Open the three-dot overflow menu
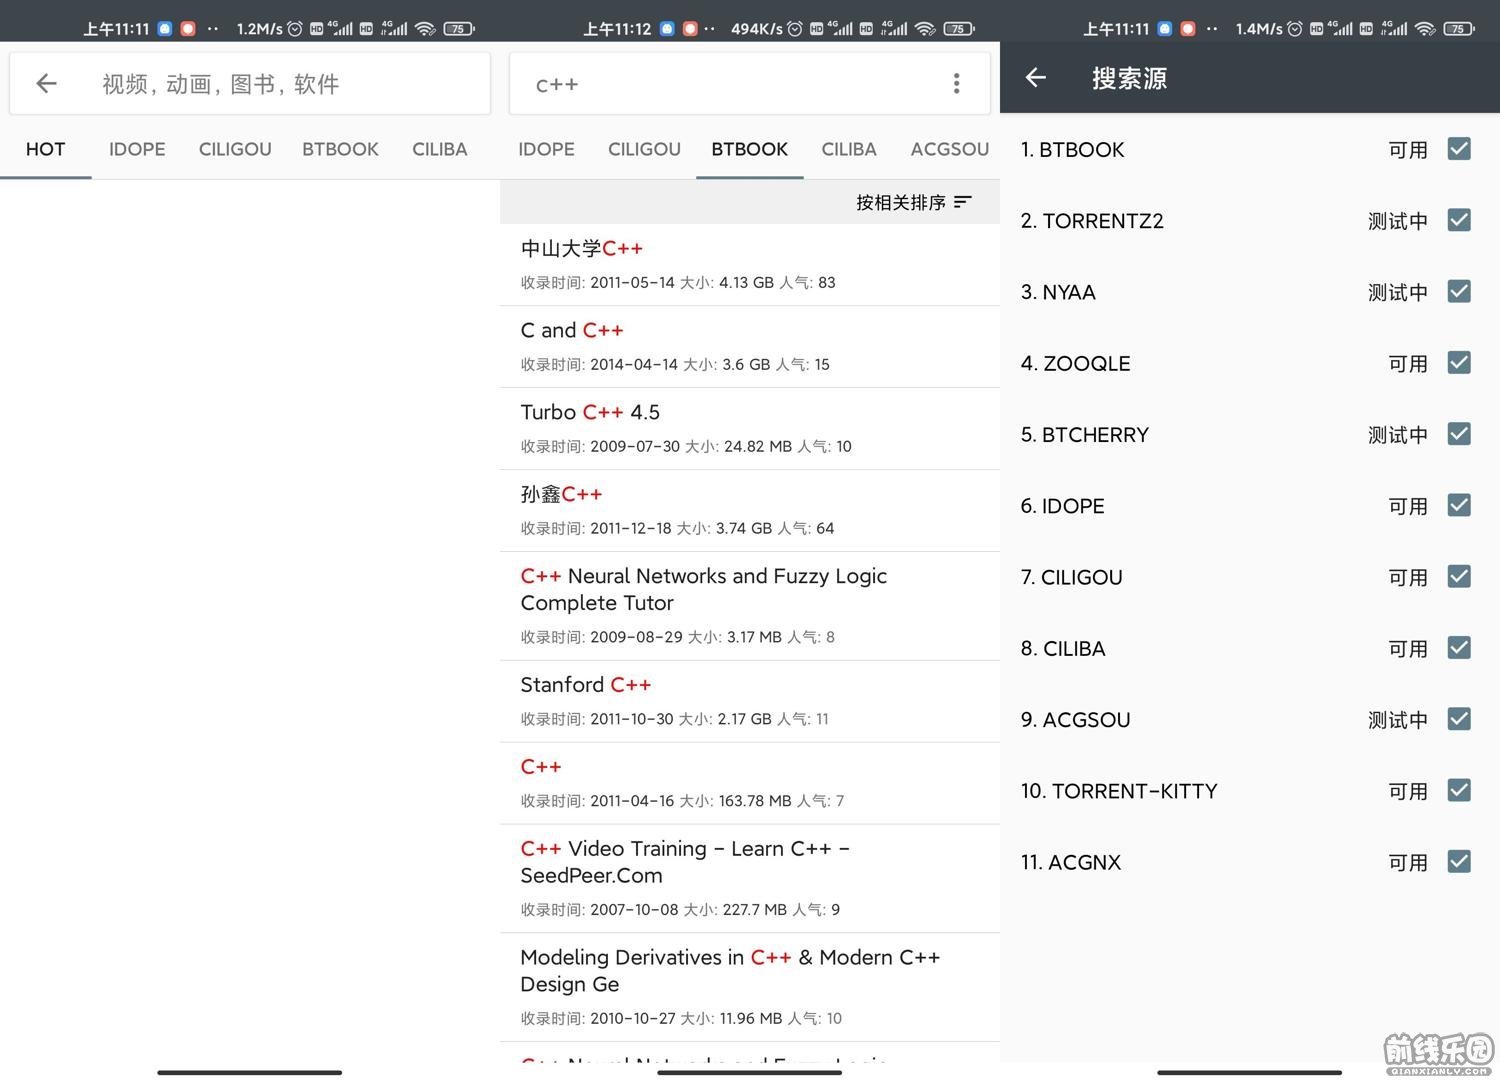This screenshot has height=1083, width=1500. click(957, 84)
